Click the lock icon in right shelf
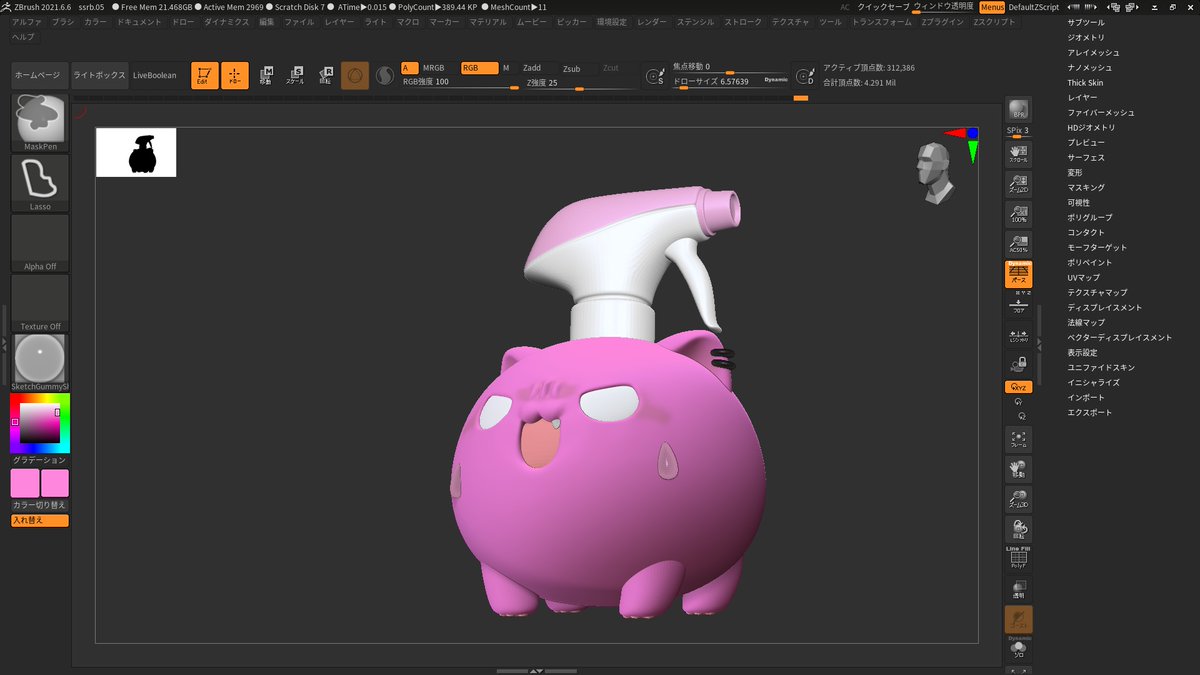Viewport: 1200px width, 675px height. (x=1018, y=365)
